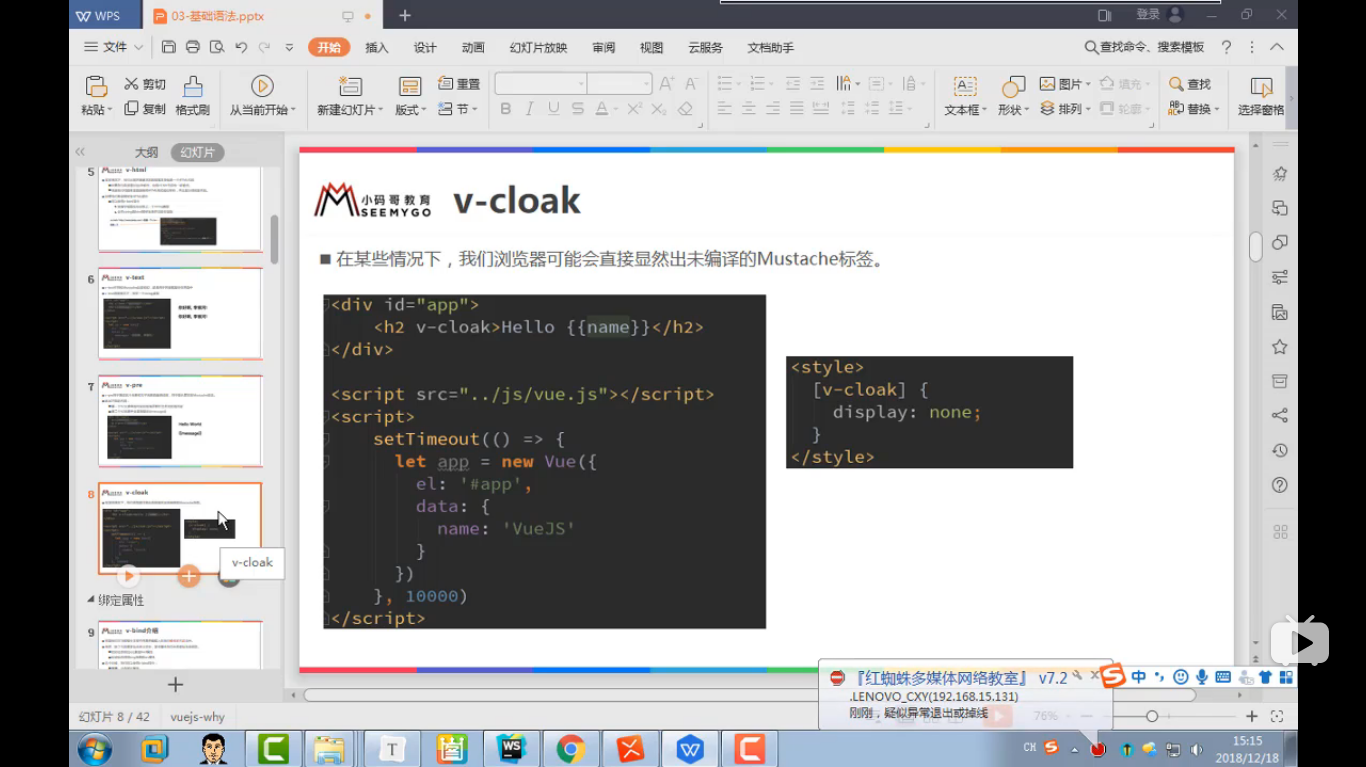Viewport: 1366px width, 767px height.
Task: Open the 动画 ribbon tab
Action: click(x=473, y=47)
